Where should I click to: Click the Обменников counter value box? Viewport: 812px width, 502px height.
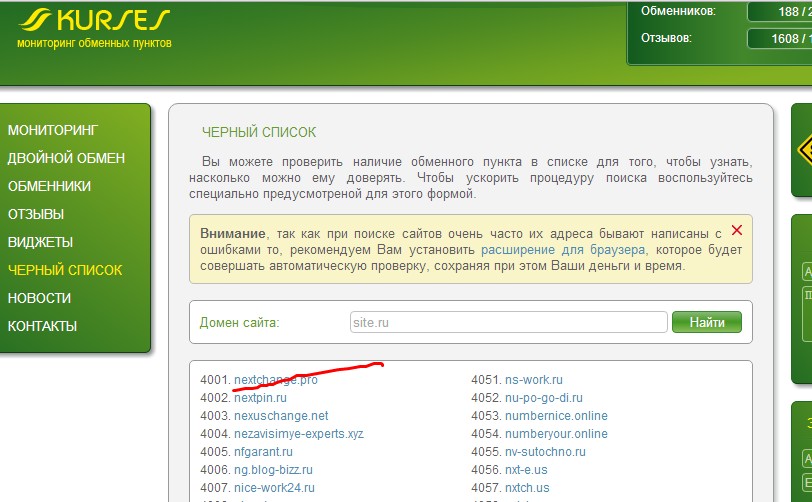click(x=778, y=12)
